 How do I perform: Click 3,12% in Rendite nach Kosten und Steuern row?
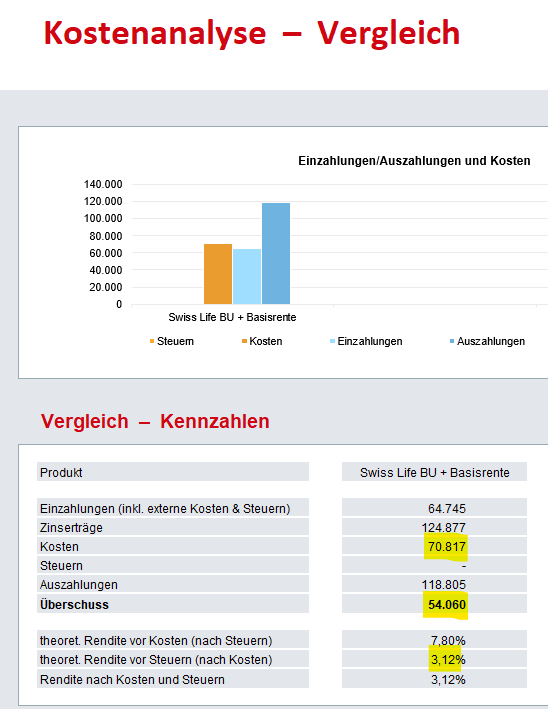pyautogui.click(x=448, y=680)
